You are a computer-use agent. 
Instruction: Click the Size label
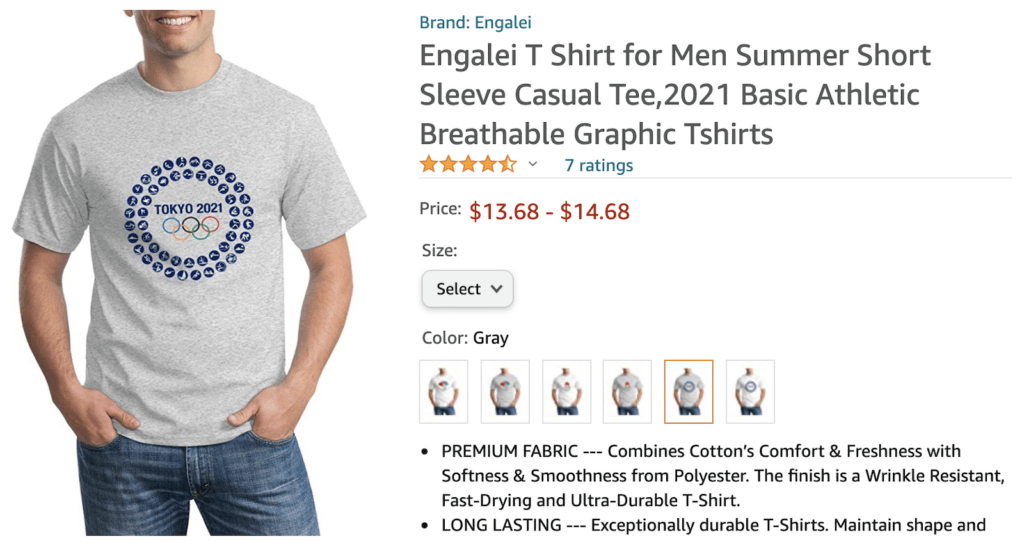(x=439, y=250)
